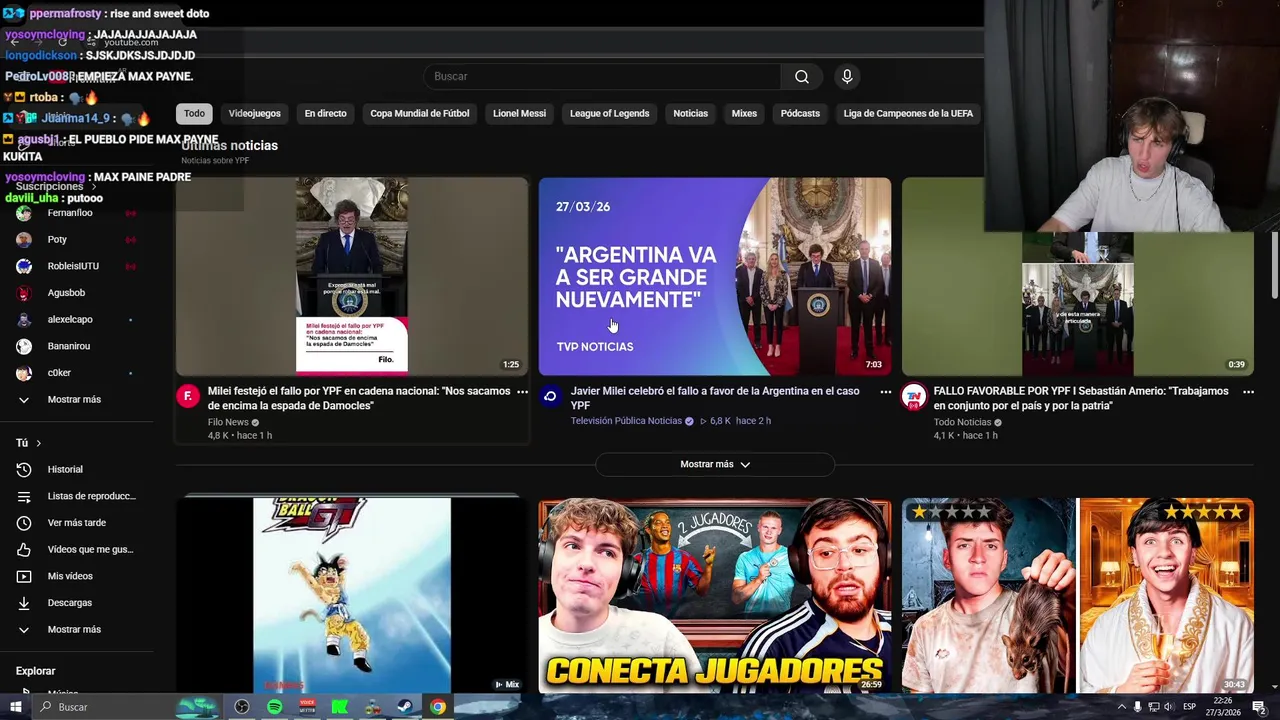Open the notification center icon
Viewport: 1280px width, 720px height.
pos(1259,707)
